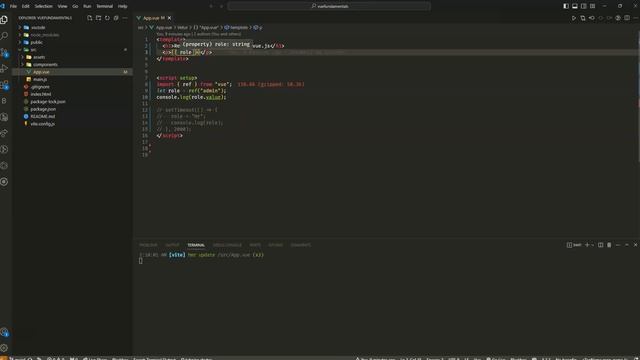Switch to the Output panel tab
Viewport: 640px width, 360px height.
coord(172,245)
